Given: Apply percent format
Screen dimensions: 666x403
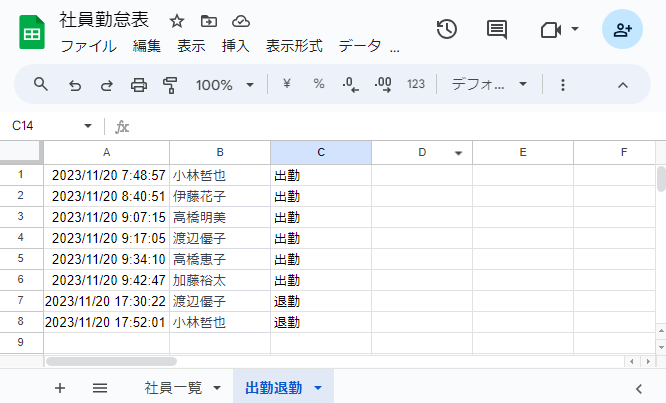Looking at the screenshot, I should tap(319, 84).
